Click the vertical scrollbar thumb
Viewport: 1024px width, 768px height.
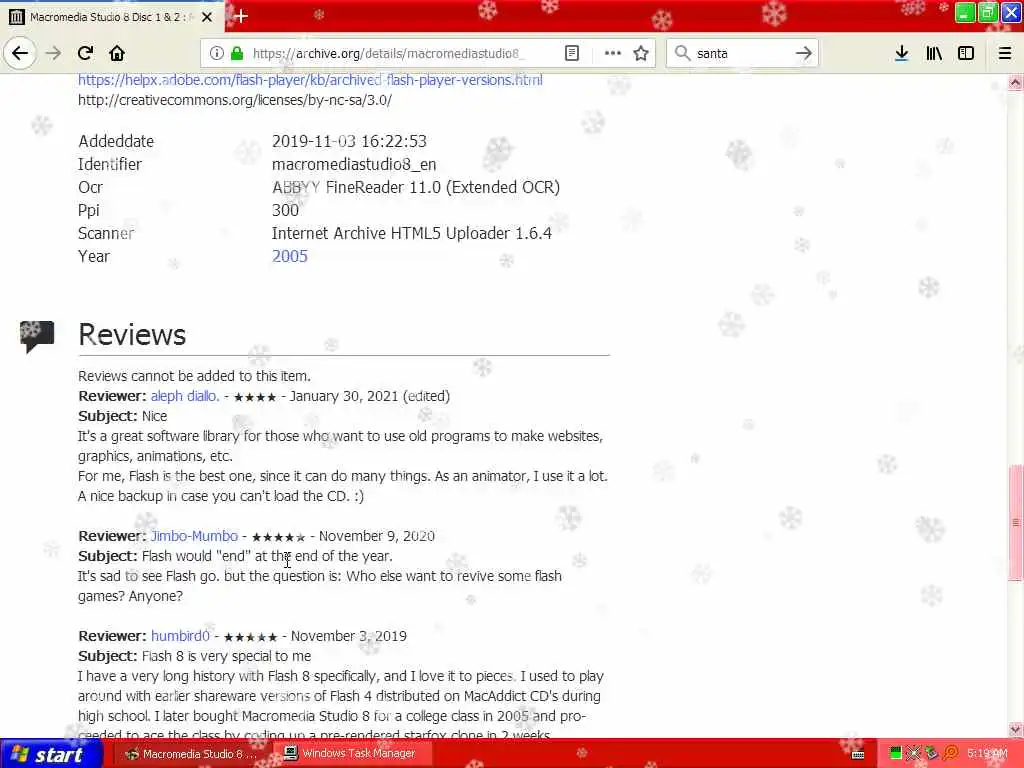(x=1016, y=522)
